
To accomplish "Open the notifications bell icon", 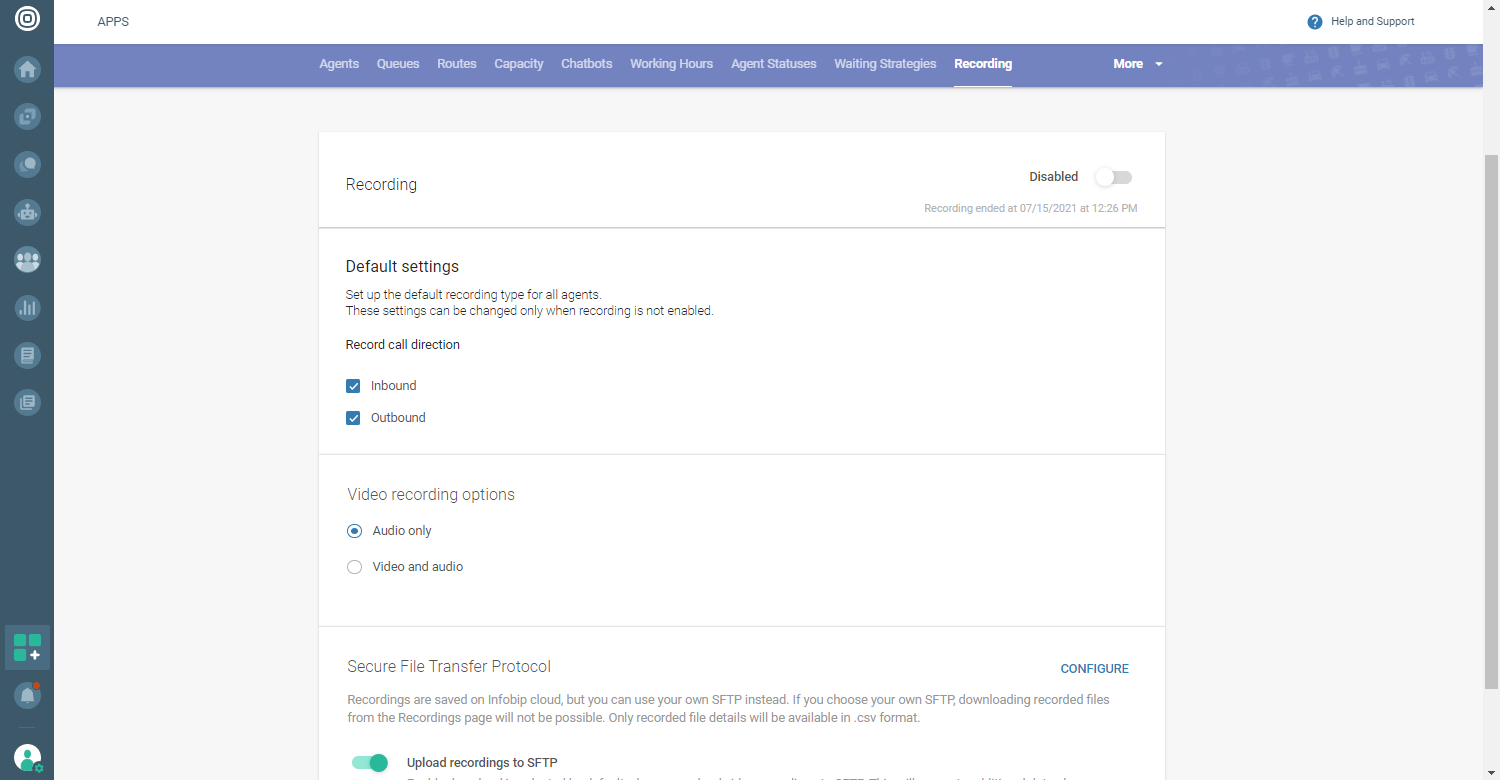I will pos(27,694).
